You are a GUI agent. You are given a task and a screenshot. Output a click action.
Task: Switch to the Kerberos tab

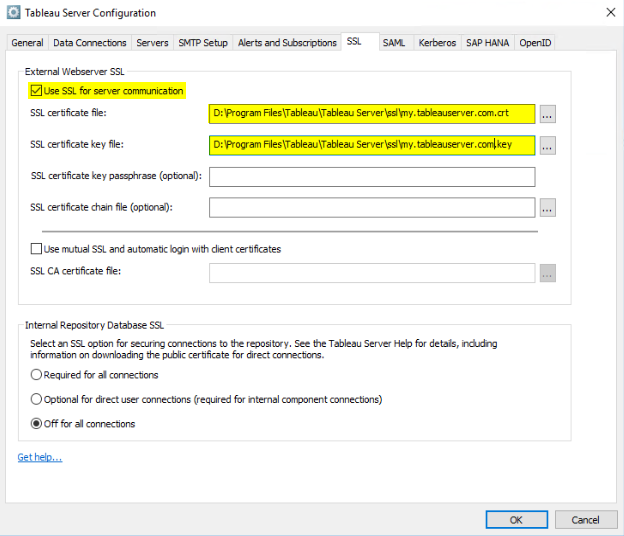(x=437, y=43)
